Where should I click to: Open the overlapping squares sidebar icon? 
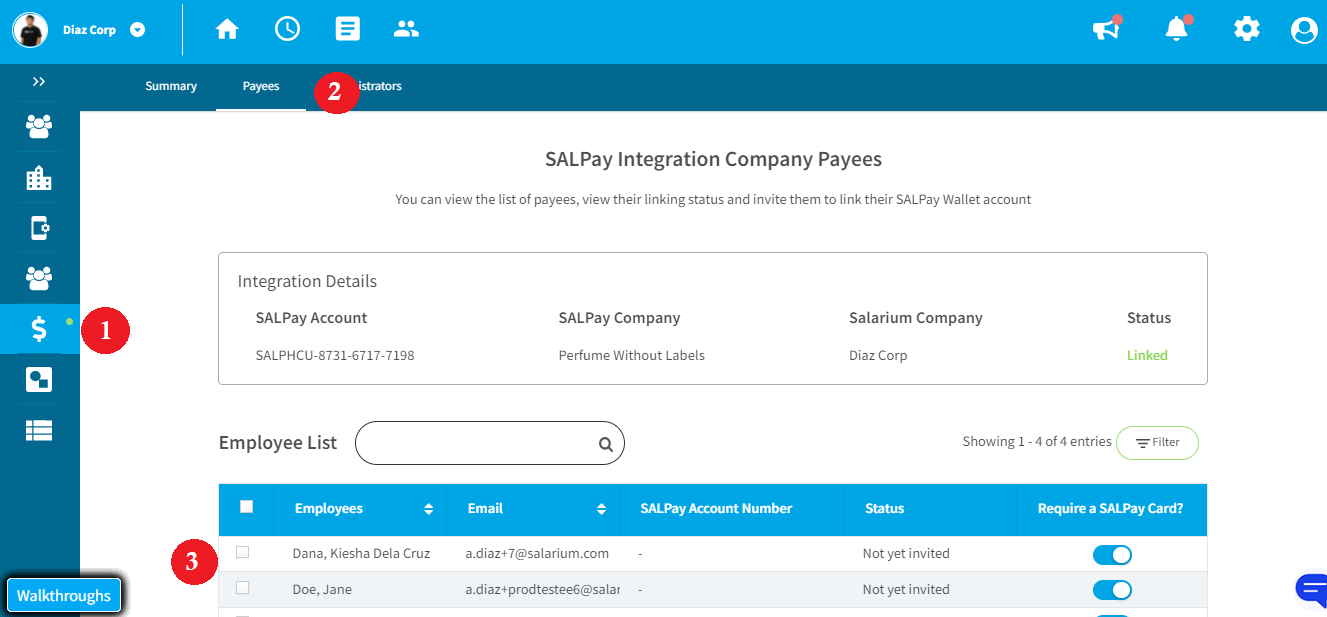(39, 380)
